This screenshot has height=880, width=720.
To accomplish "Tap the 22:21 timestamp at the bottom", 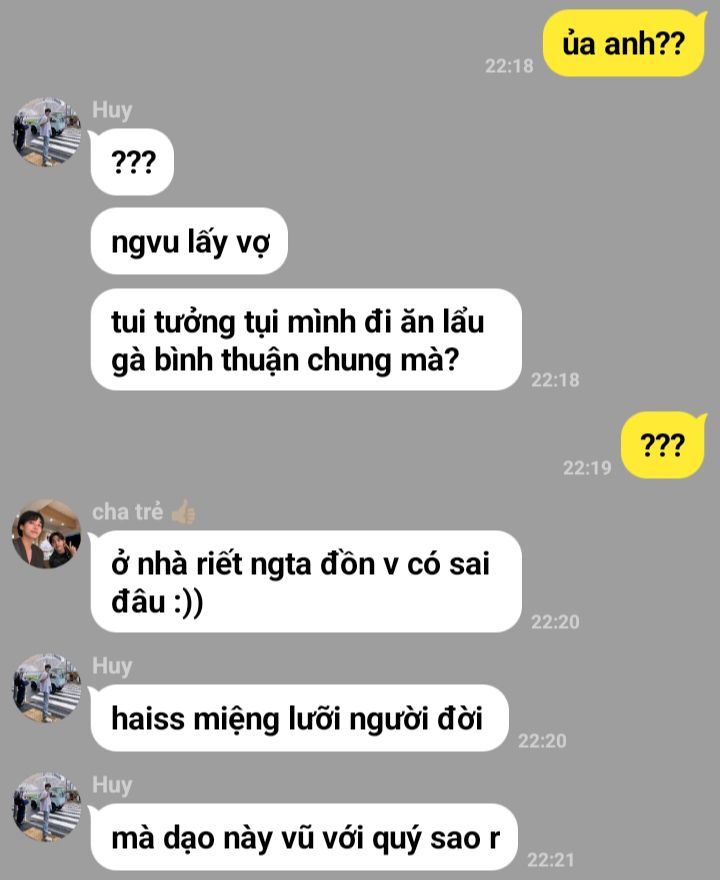I will (x=551, y=859).
